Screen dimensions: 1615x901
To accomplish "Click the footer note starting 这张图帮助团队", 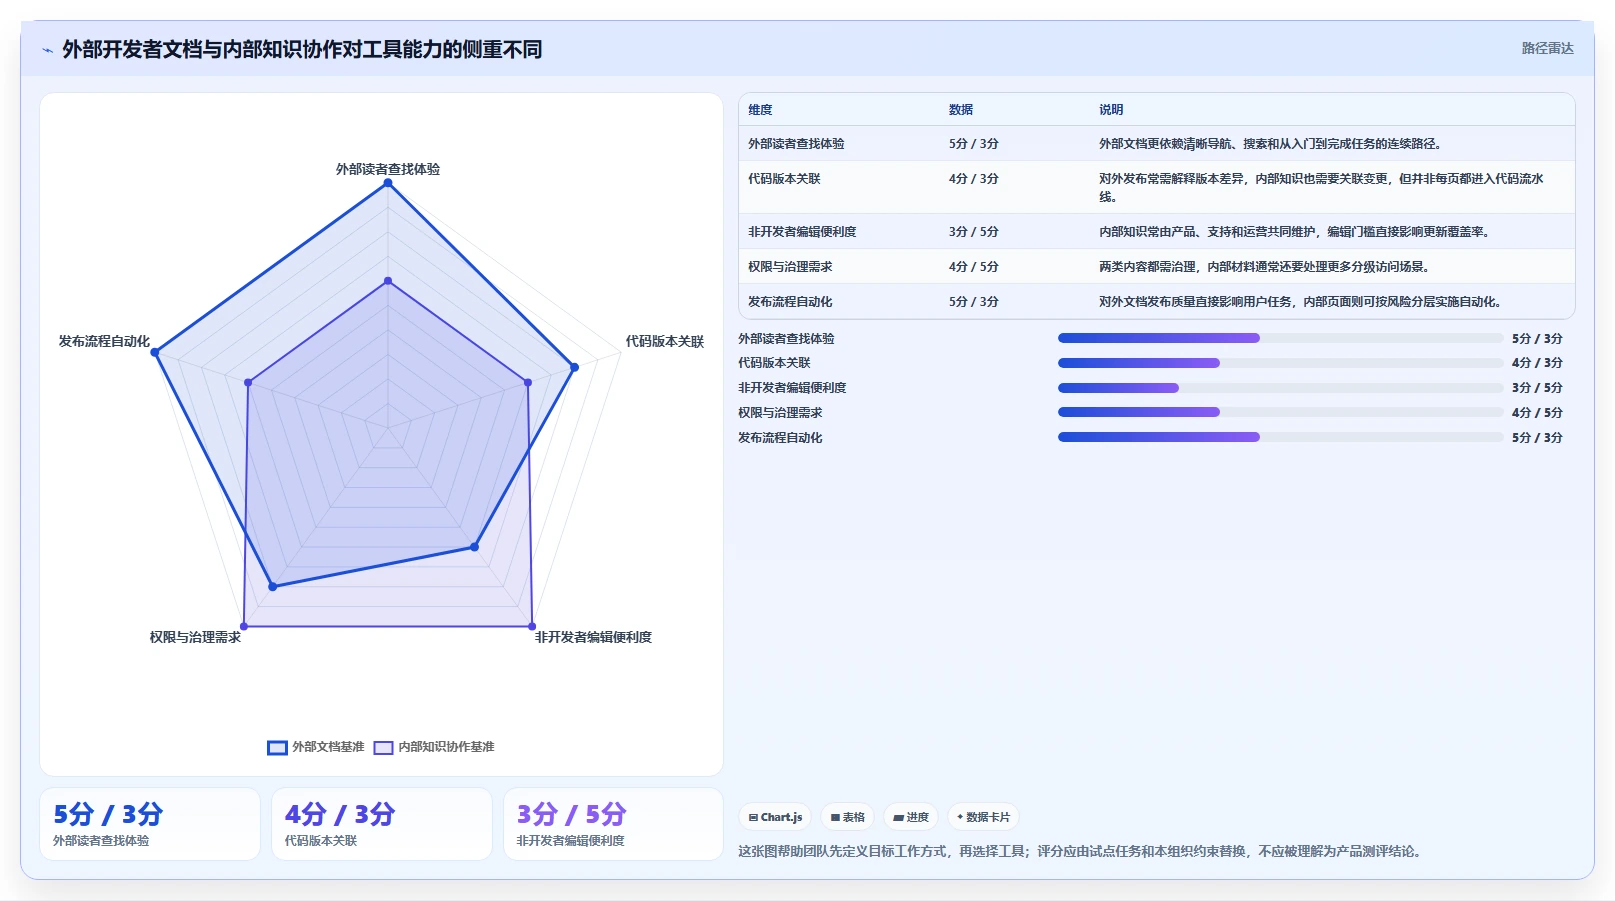I will tap(1080, 851).
